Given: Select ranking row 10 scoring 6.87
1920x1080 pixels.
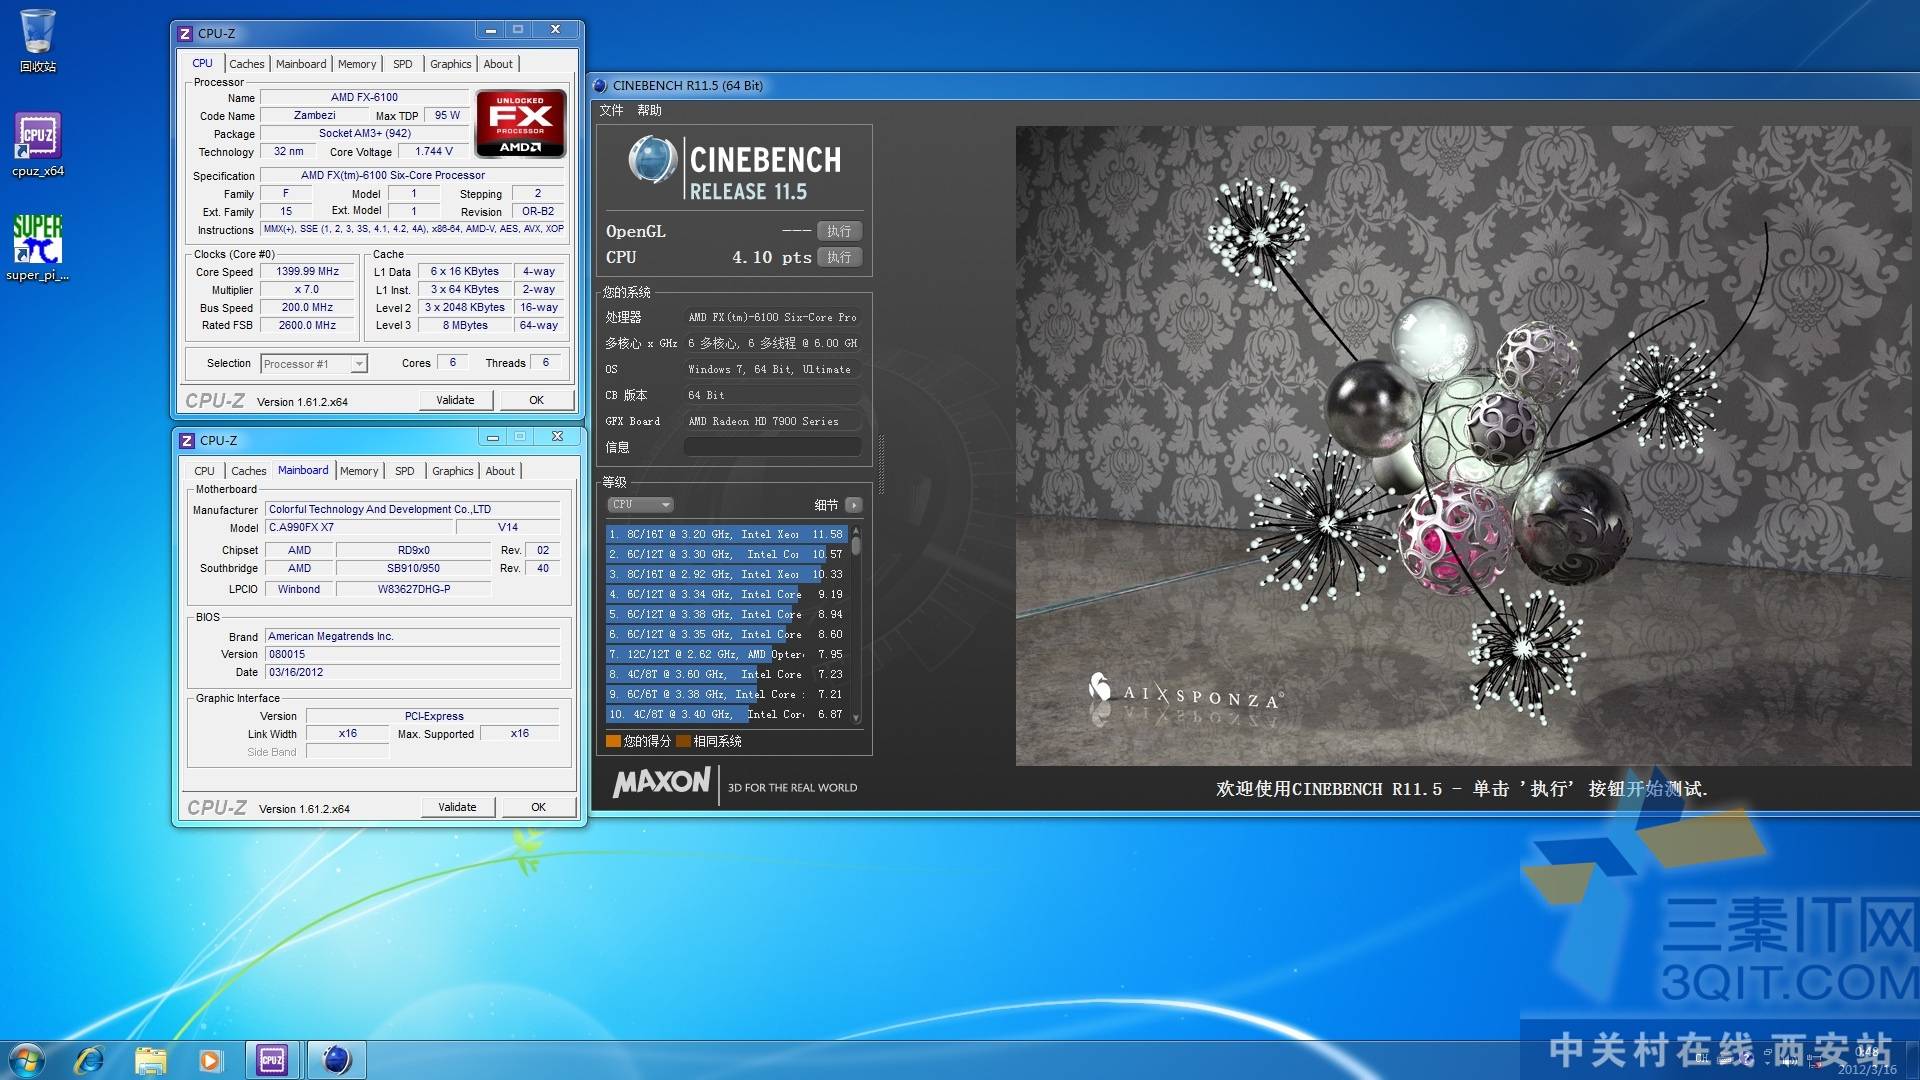Looking at the screenshot, I should tap(727, 714).
